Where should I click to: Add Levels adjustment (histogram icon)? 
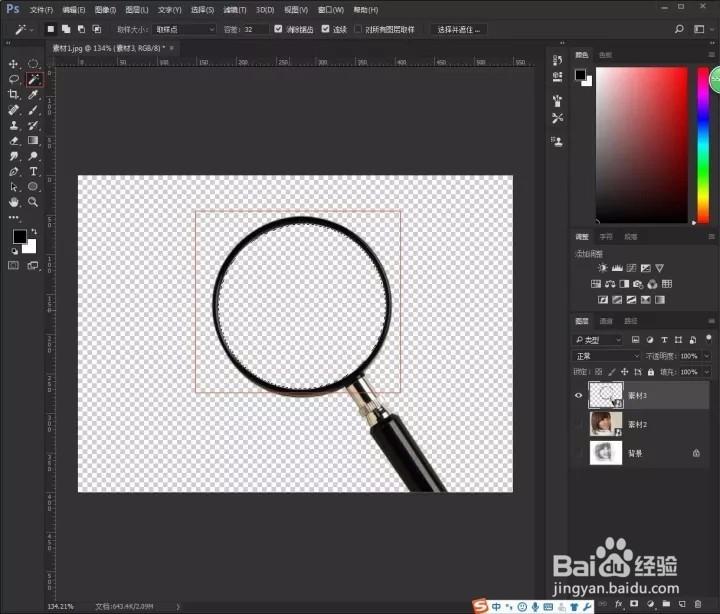click(617, 268)
